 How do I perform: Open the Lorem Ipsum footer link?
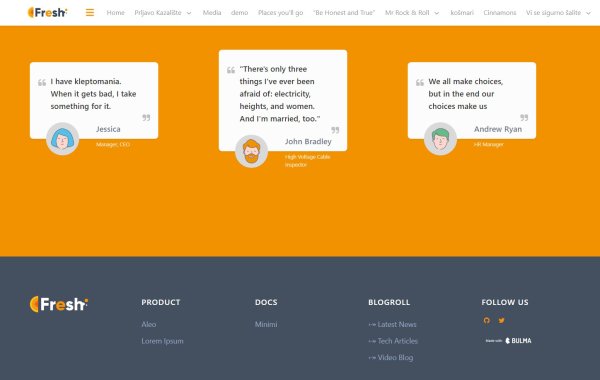[162, 341]
